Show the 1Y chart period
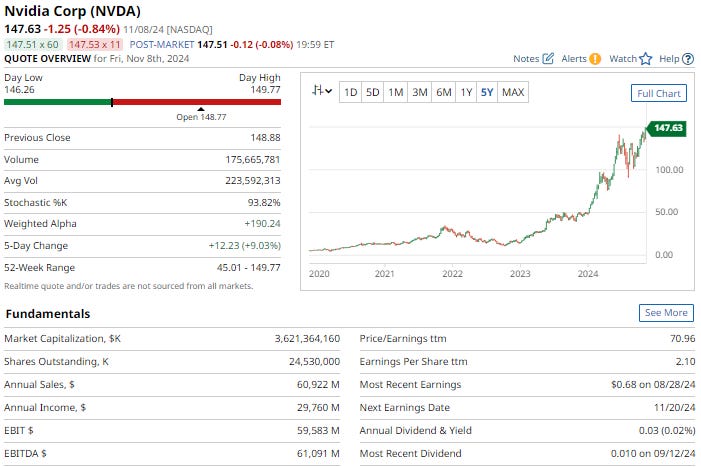Screen dimensions: 701x467 pyautogui.click(x=466, y=93)
